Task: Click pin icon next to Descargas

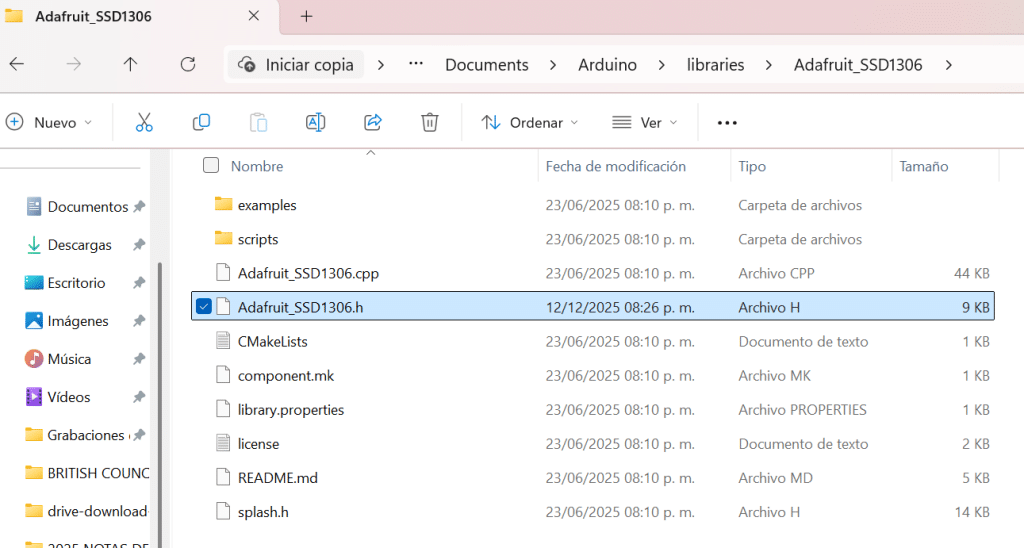Action: point(138,245)
